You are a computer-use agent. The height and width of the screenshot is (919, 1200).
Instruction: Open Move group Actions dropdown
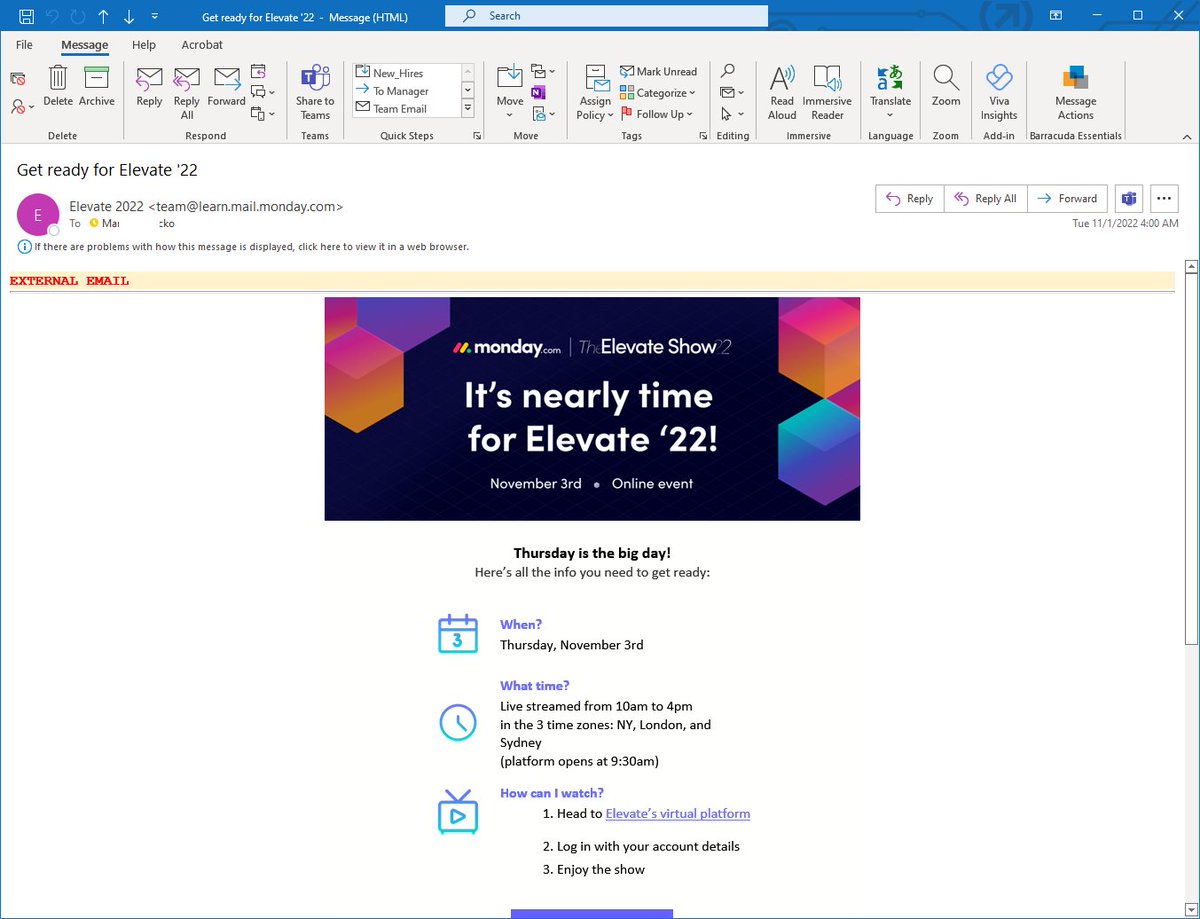[543, 114]
